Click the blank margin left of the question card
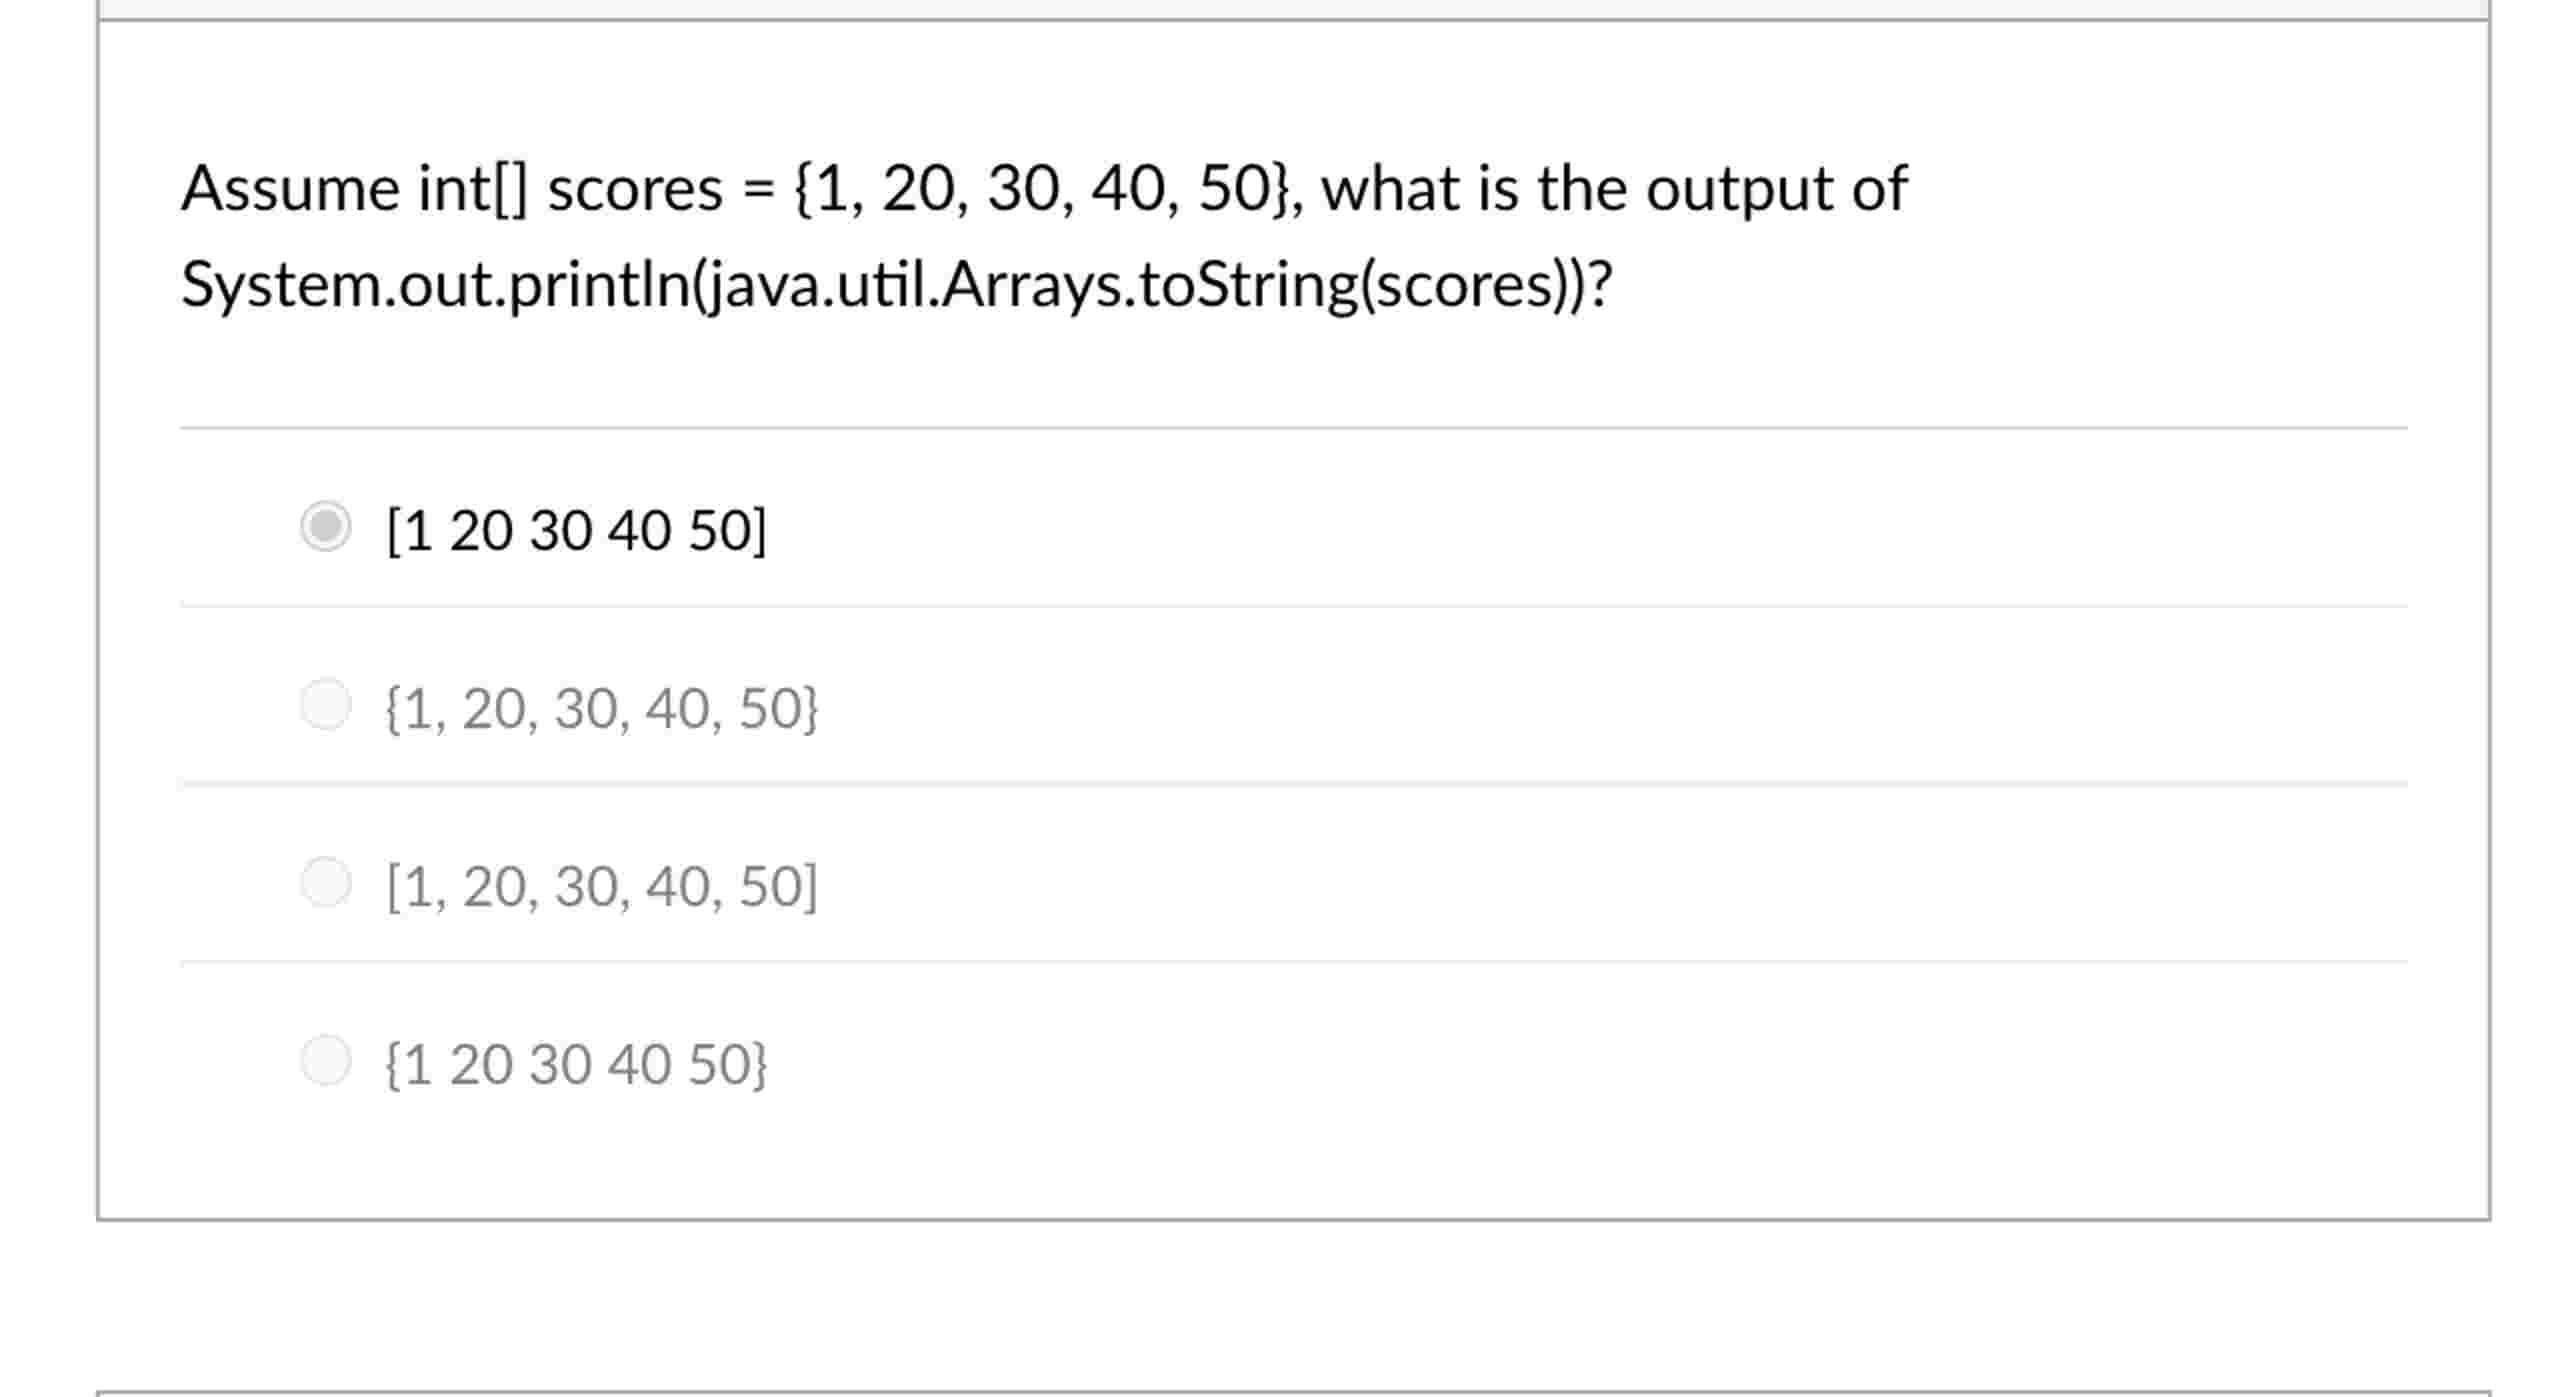 coord(45,600)
